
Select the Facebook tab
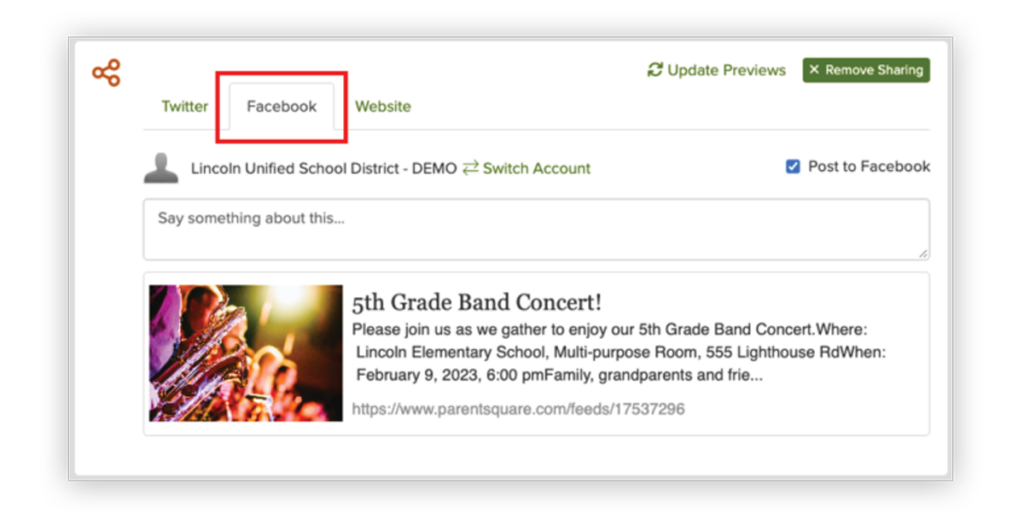[281, 106]
